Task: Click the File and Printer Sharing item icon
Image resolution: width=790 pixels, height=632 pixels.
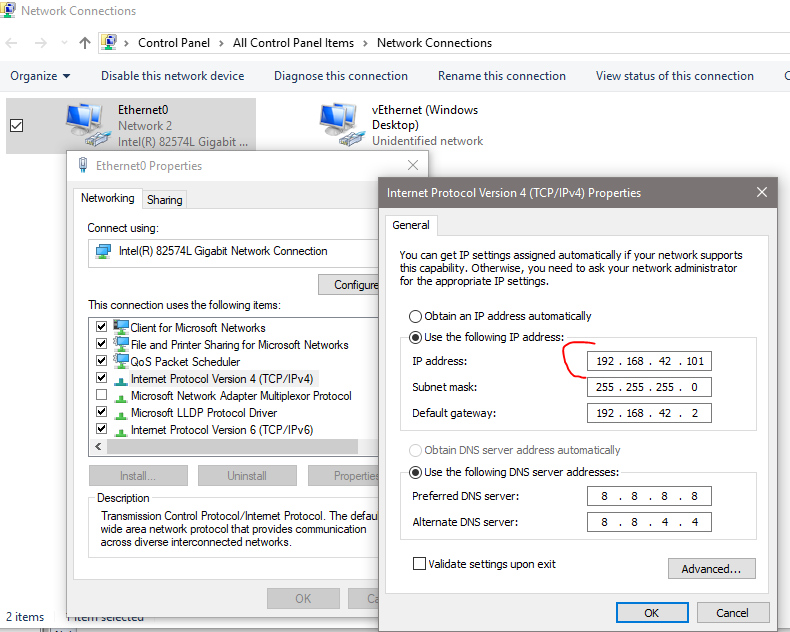Action: 121,344
